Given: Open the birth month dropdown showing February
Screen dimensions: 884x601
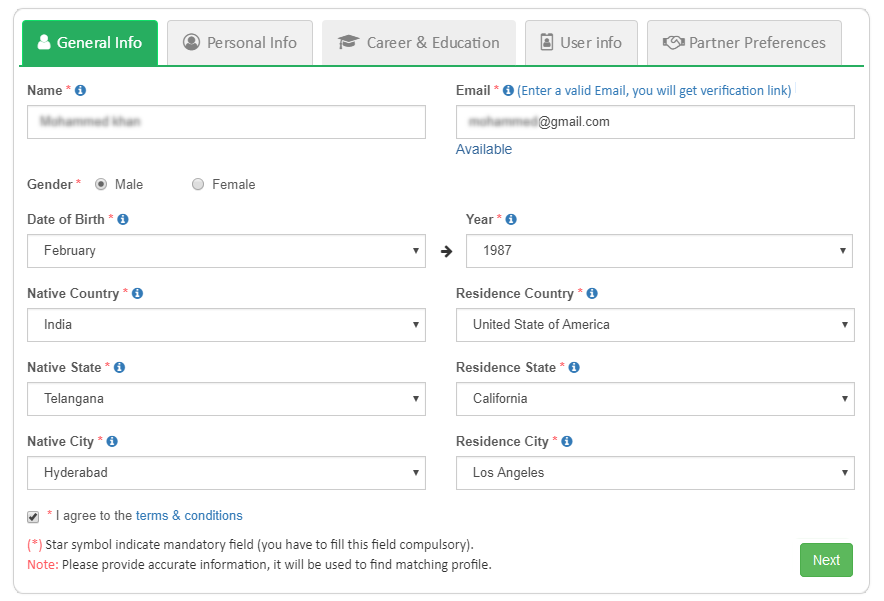Looking at the screenshot, I should pyautogui.click(x=226, y=251).
